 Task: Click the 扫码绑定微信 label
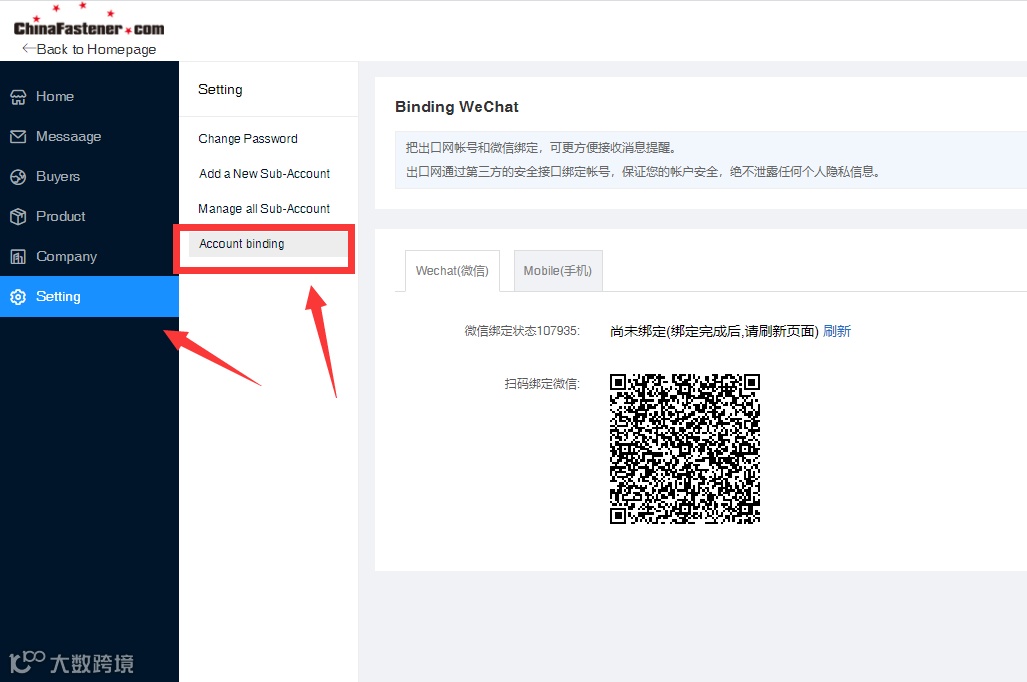point(542,384)
